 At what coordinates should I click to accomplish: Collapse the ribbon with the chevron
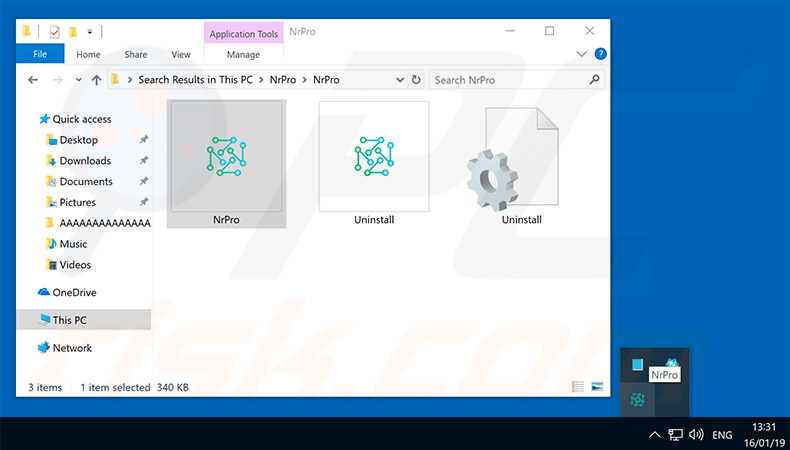pyautogui.click(x=581, y=54)
